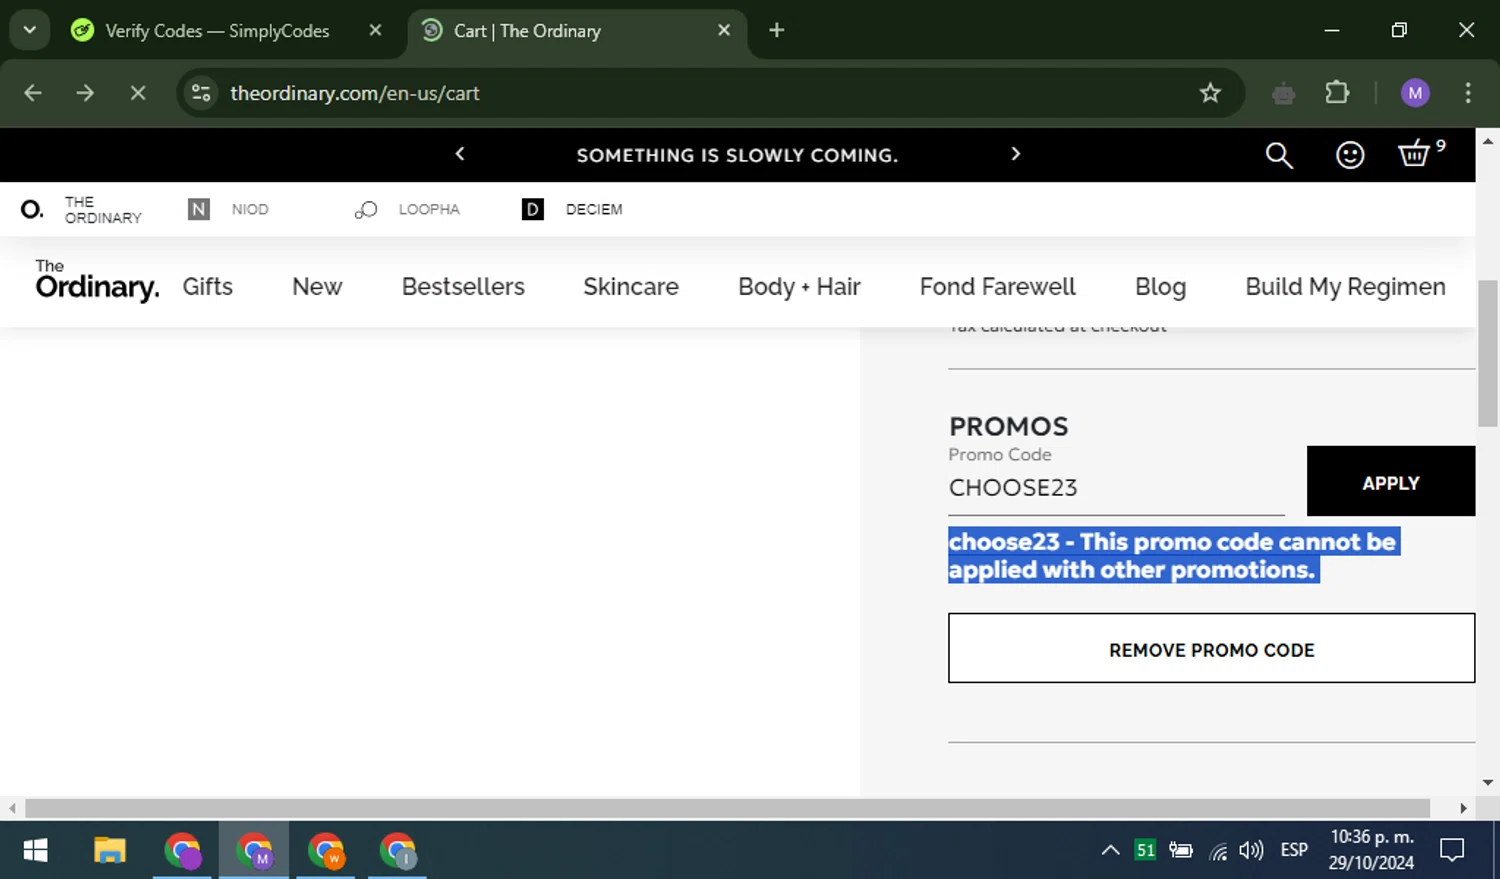This screenshot has width=1500, height=879.
Task: Click the address bar URL theordinary.com/en-us/cart
Action: click(x=355, y=93)
